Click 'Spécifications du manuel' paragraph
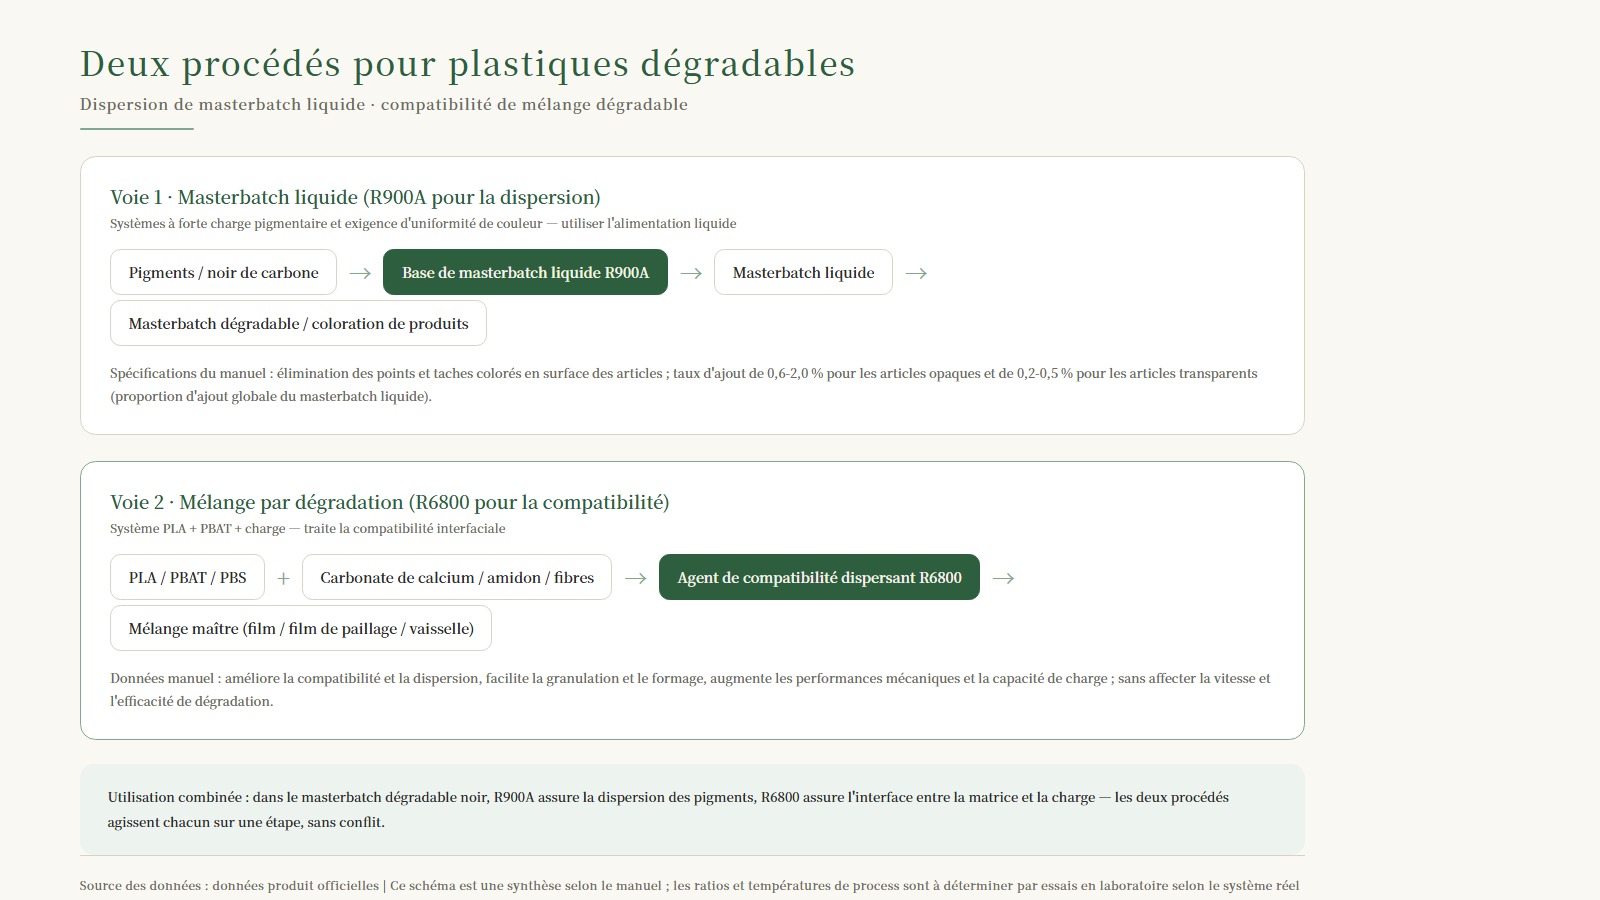 pyautogui.click(x=684, y=385)
